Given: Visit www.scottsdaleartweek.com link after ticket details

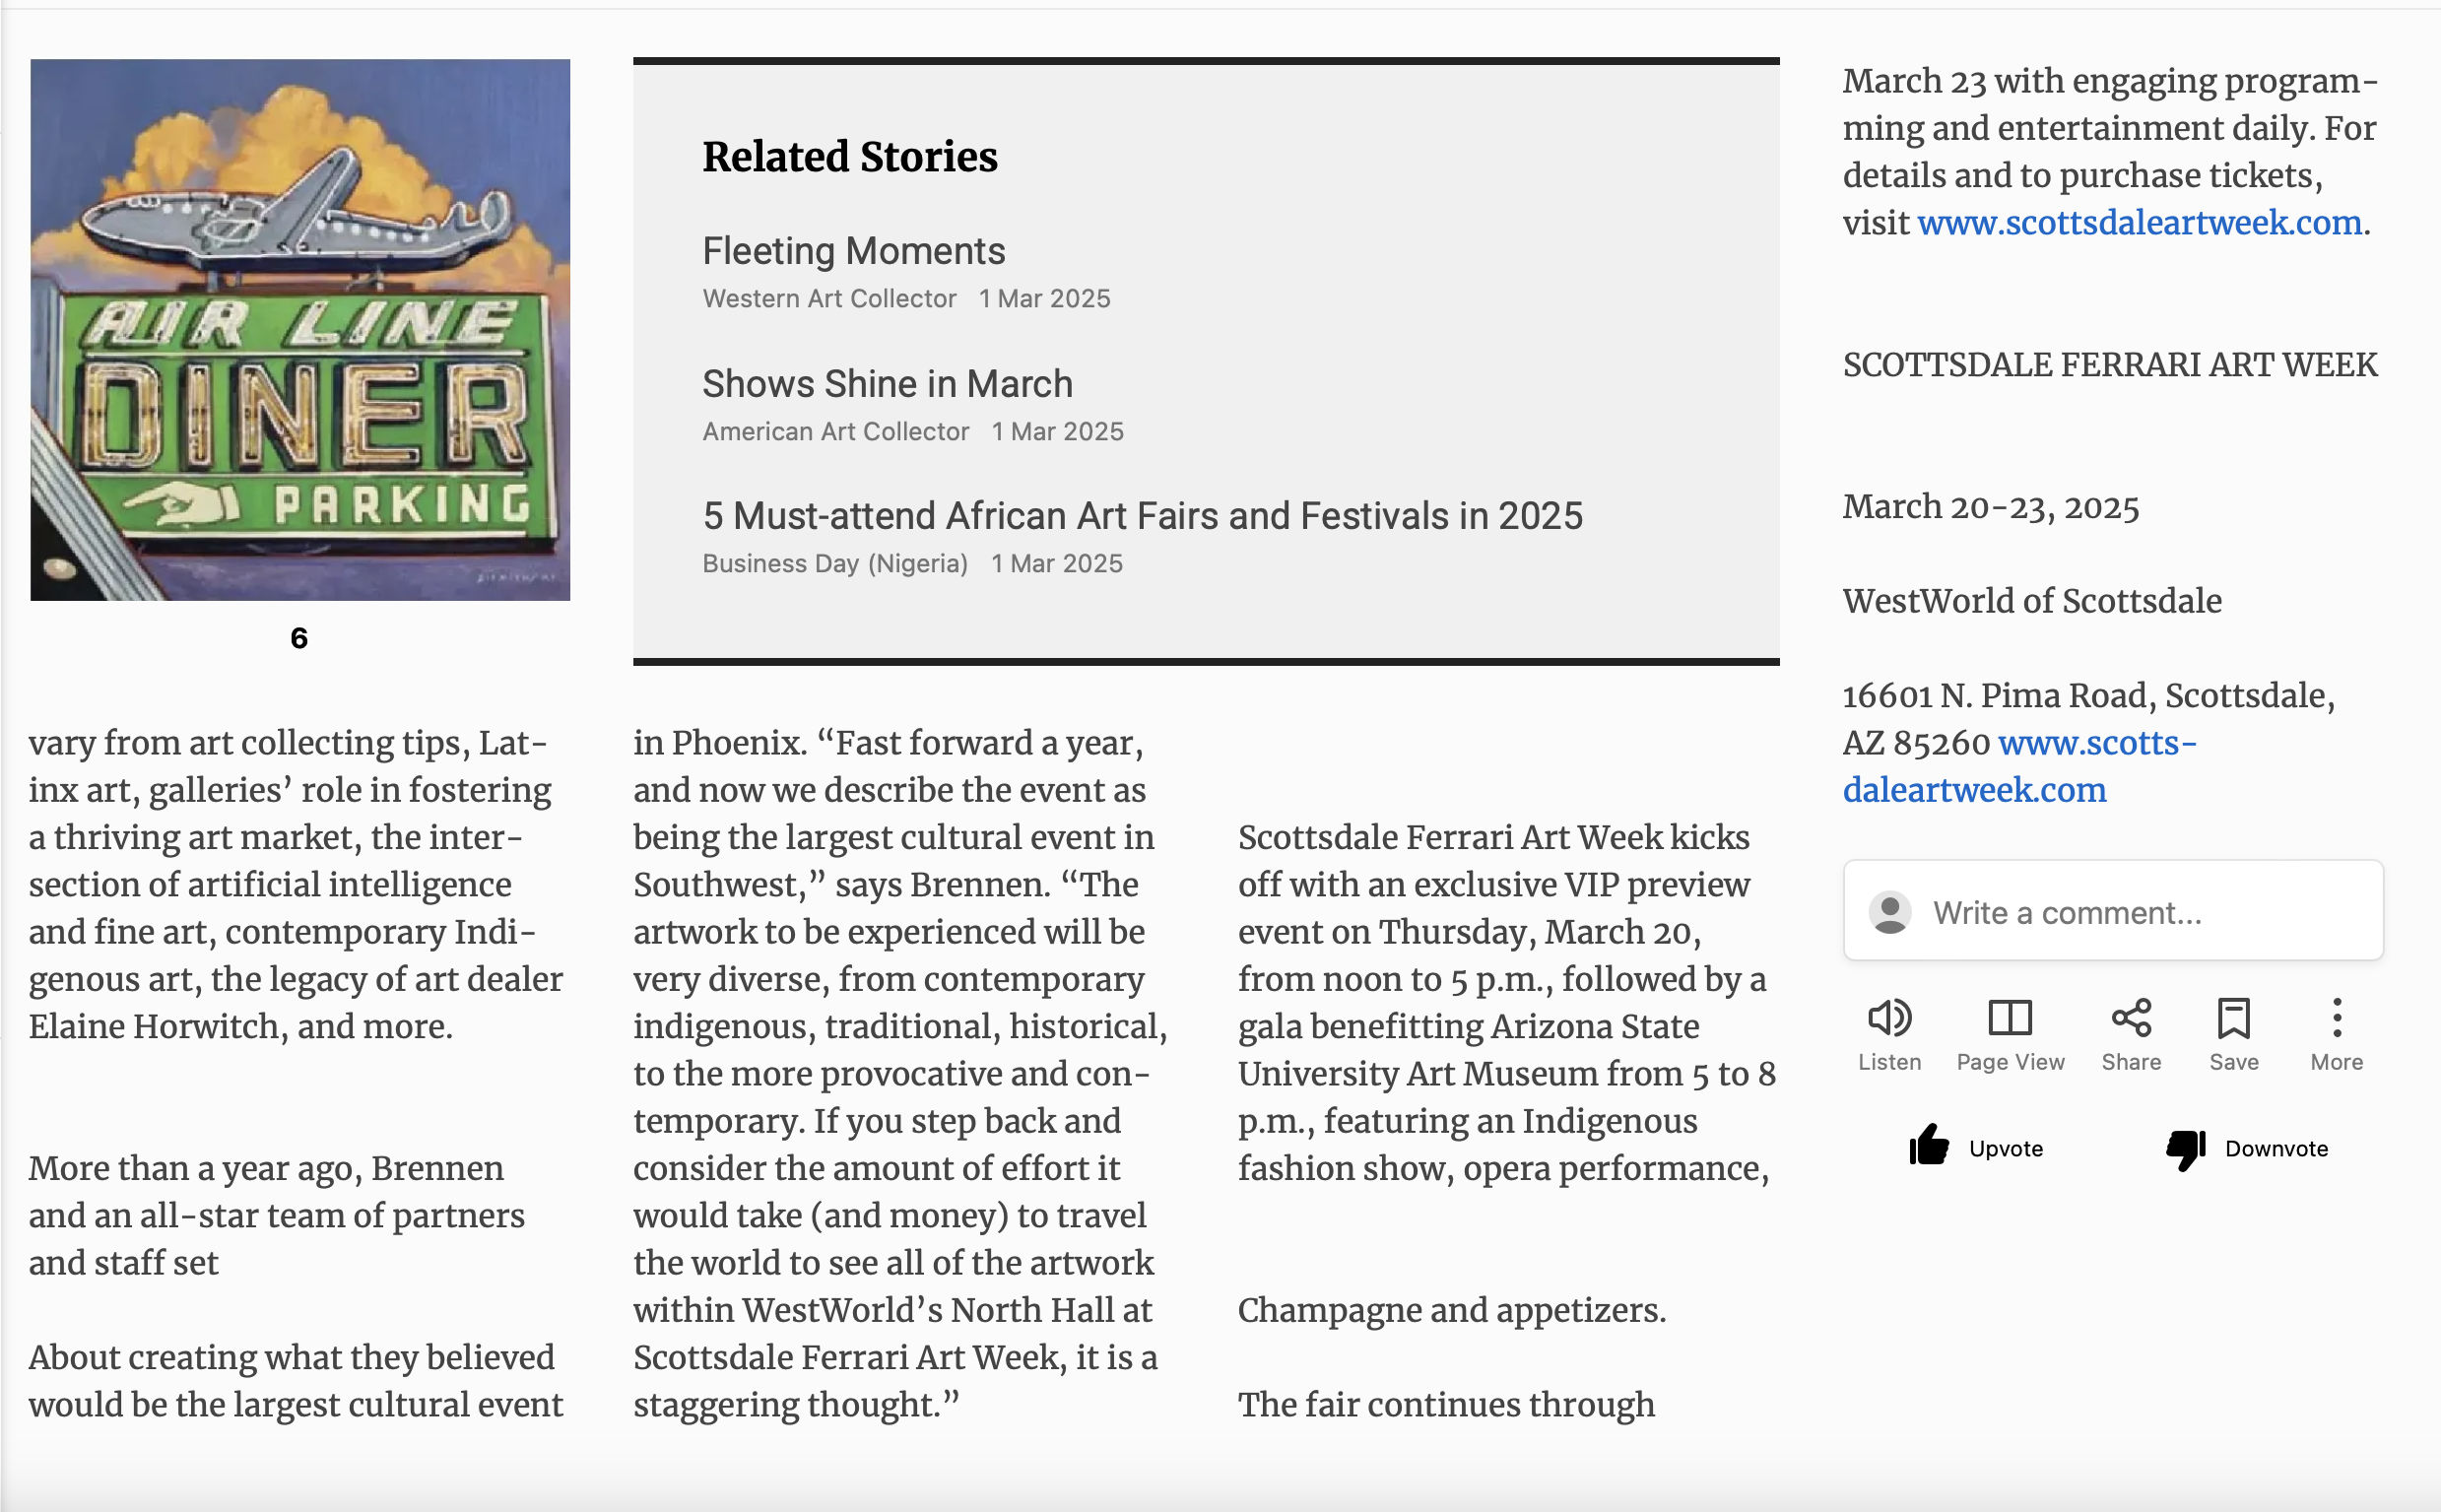Looking at the screenshot, I should [x=2139, y=222].
